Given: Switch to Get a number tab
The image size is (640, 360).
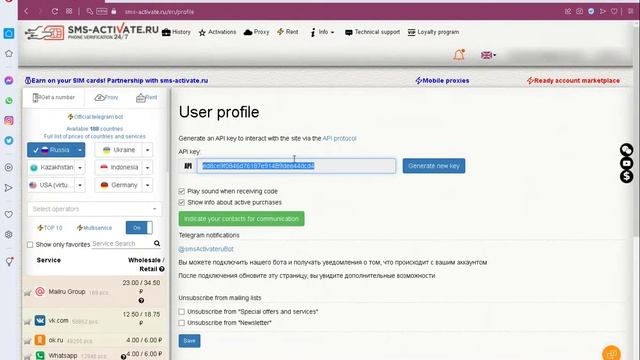Looking at the screenshot, I should tap(53, 98).
